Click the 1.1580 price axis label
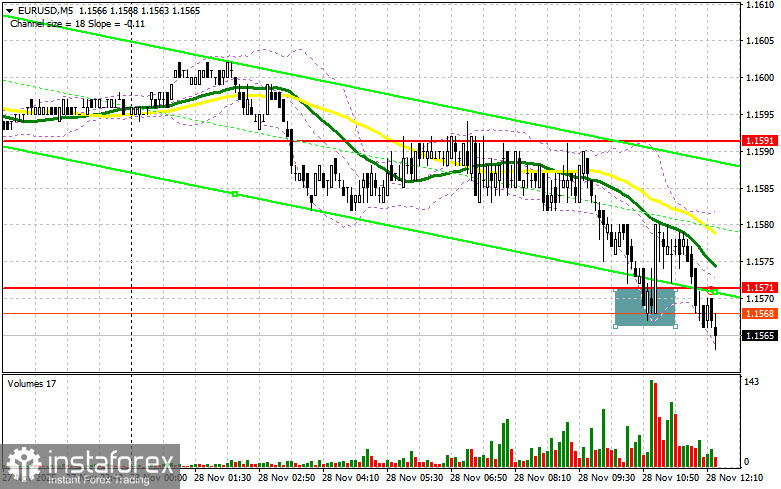This screenshot has height=489, width=781. pos(760,225)
